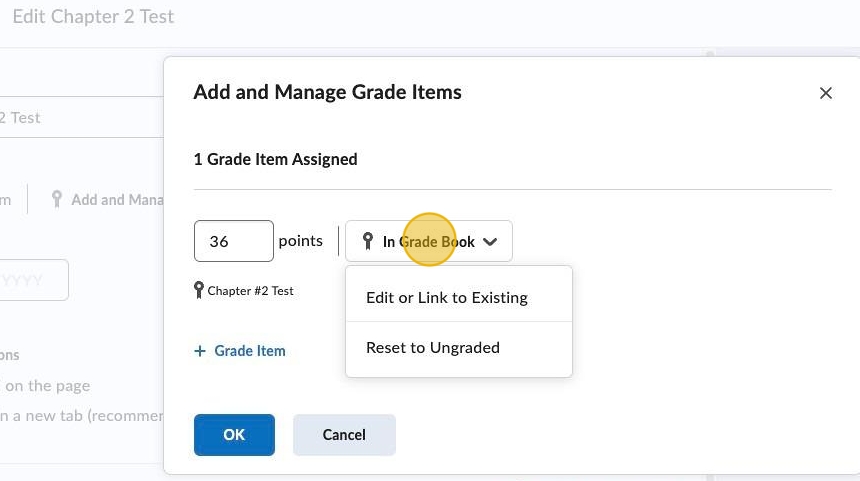This screenshot has width=860, height=481.
Task: Click the points label beside the input
Action: 300,241
